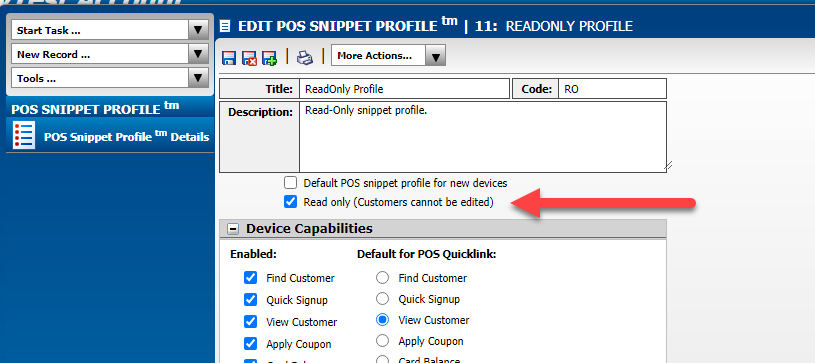The height and width of the screenshot is (363, 815).
Task: Click the Description resize handle corner
Action: (x=668, y=166)
